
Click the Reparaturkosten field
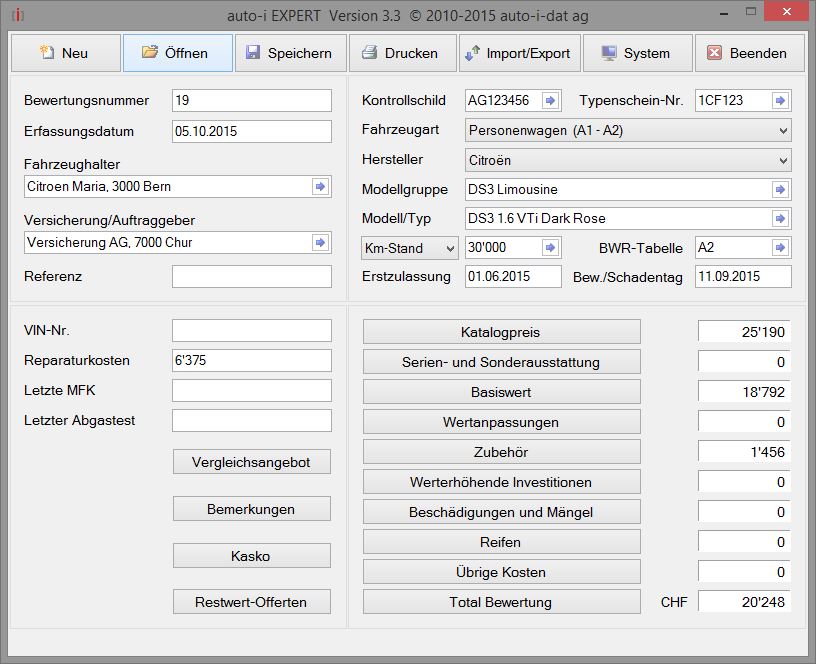[x=252, y=360]
